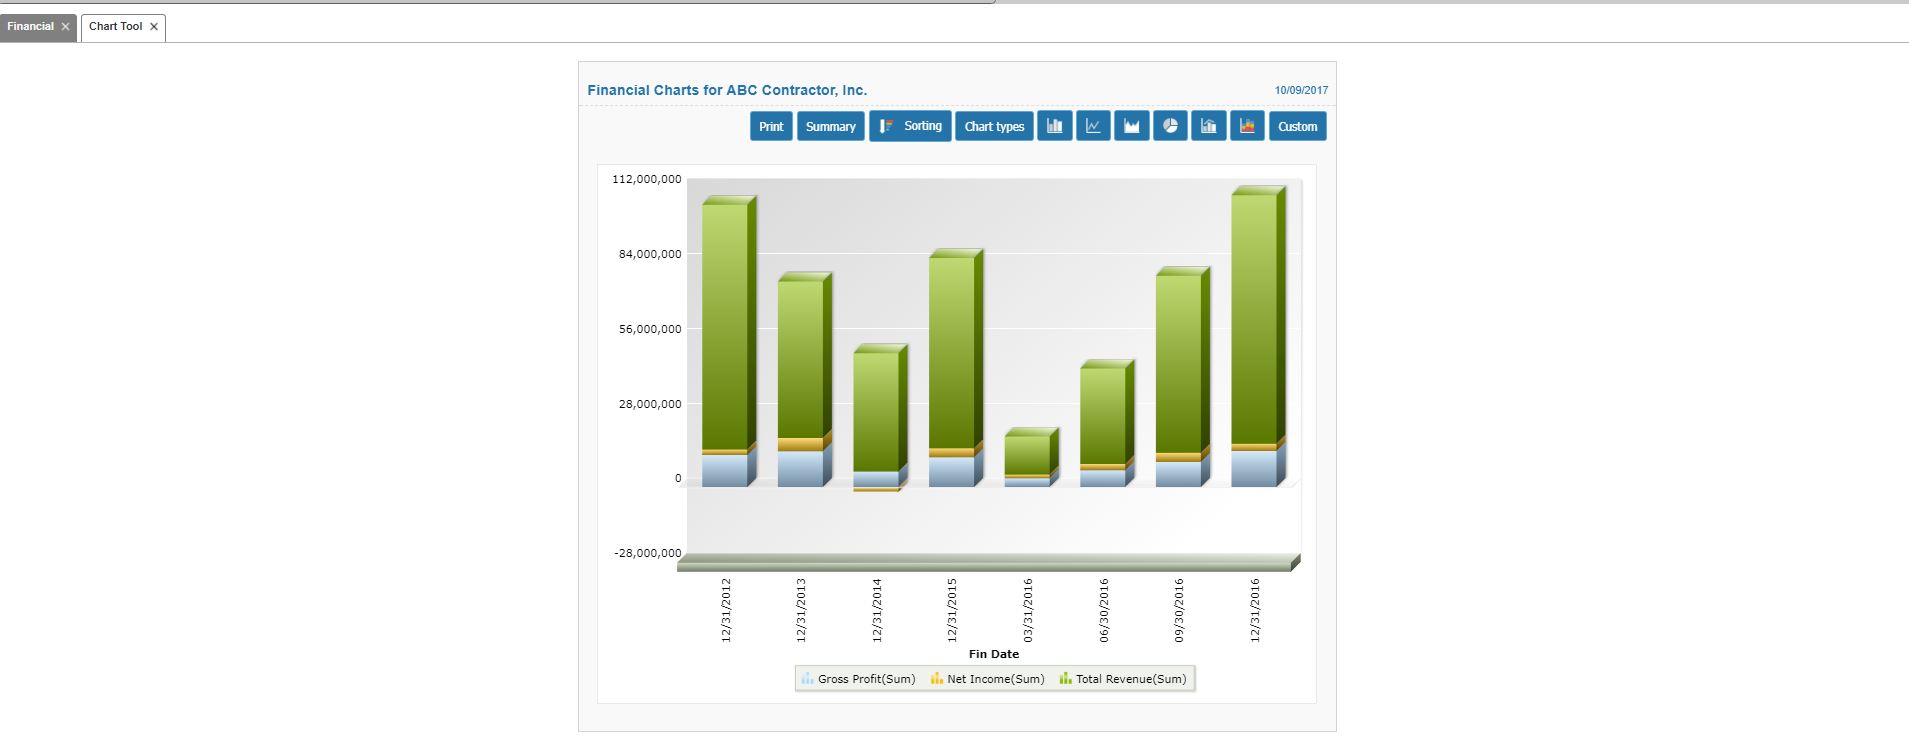This screenshot has height=739, width=1909.
Task: Switch to the line chart icon
Action: 1093,126
